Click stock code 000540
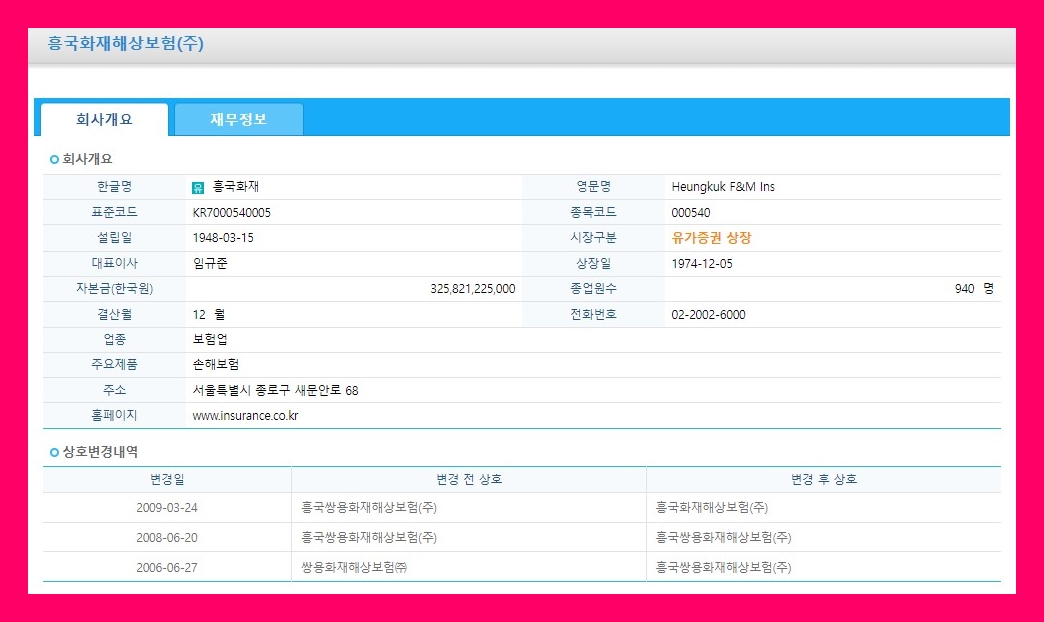The height and width of the screenshot is (622, 1044). 690,212
